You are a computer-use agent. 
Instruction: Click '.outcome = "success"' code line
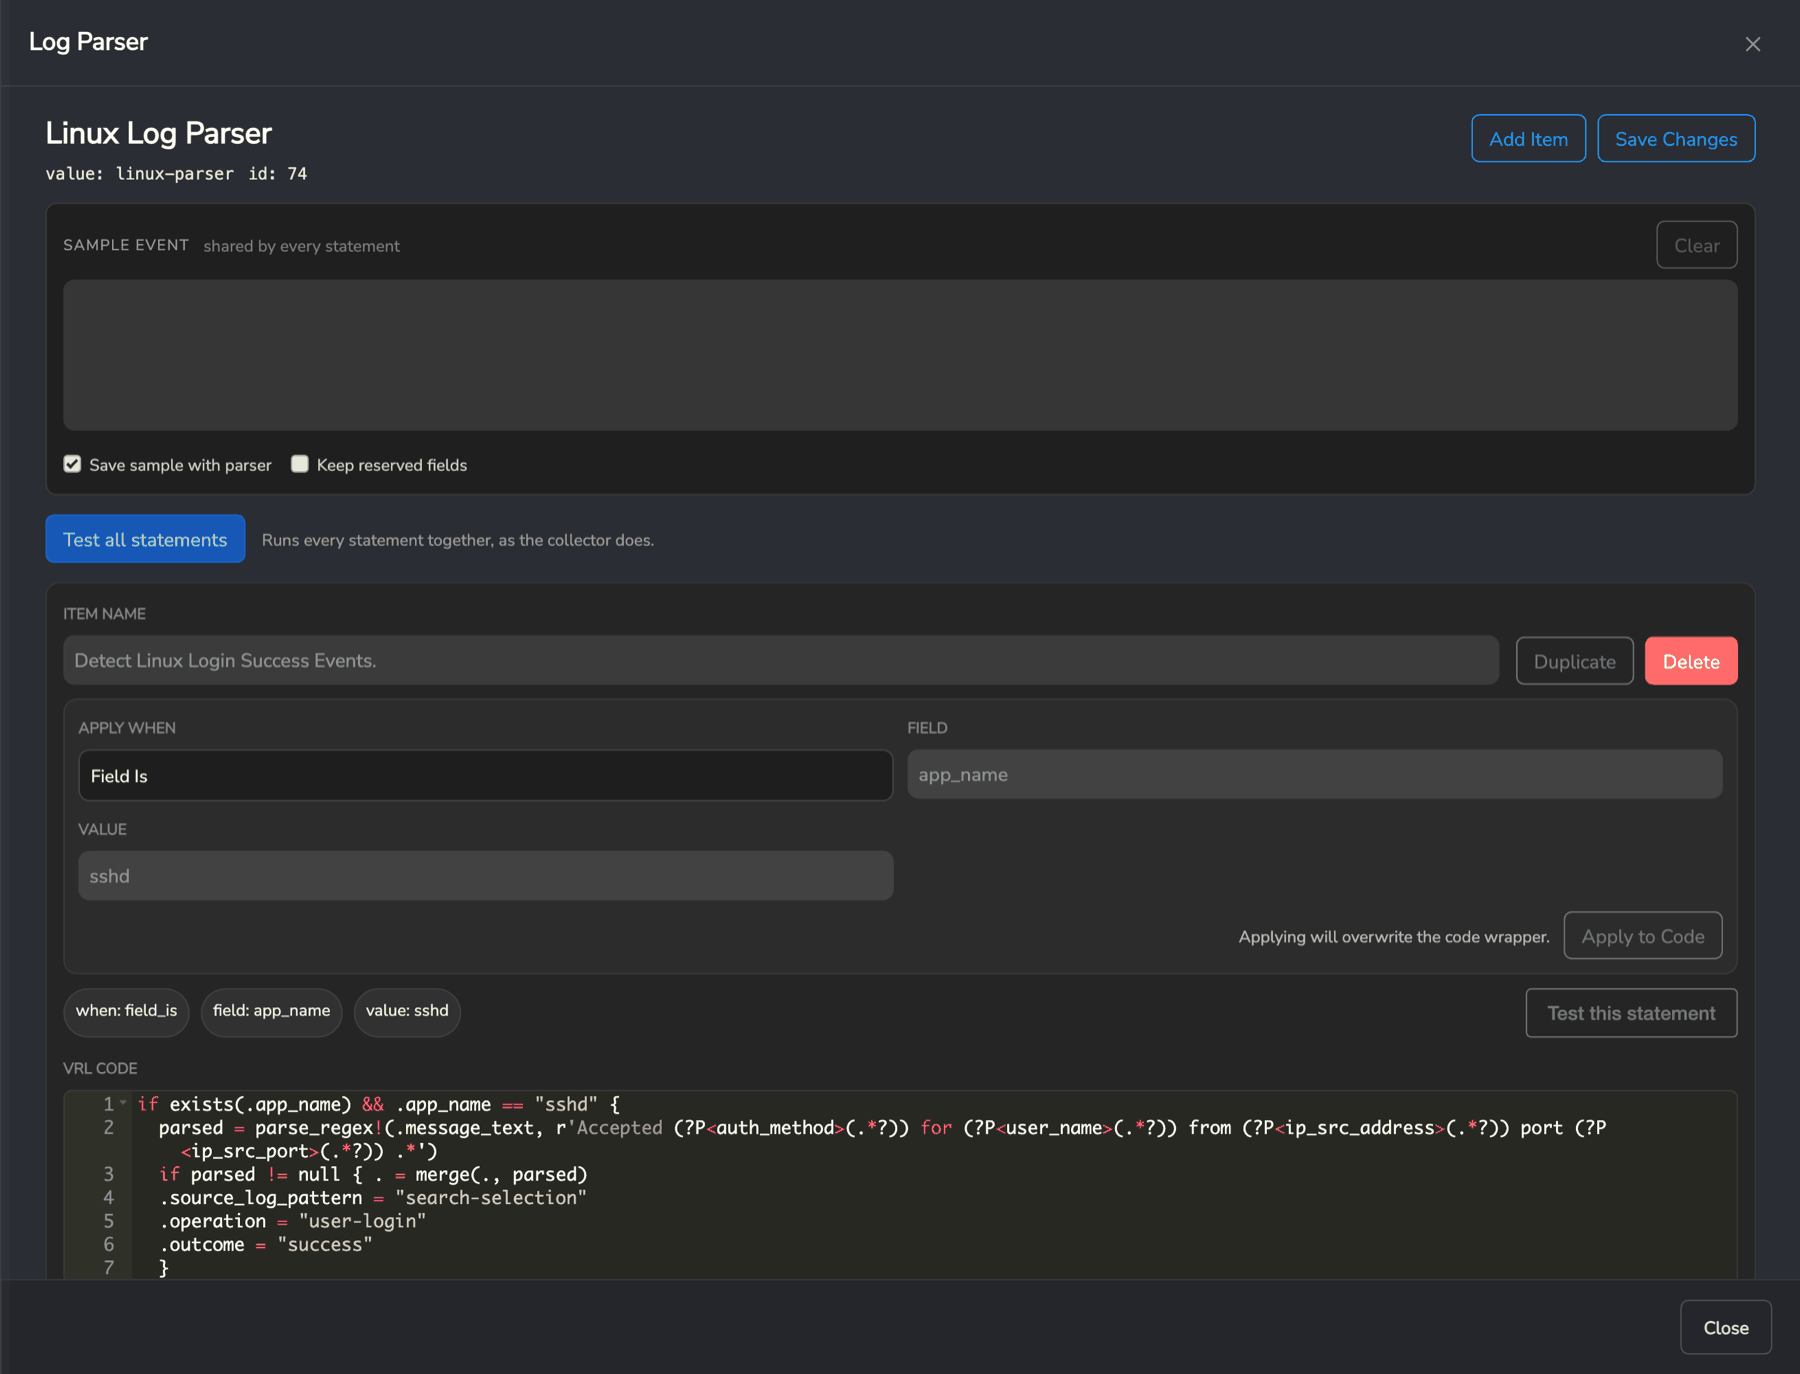265,1244
